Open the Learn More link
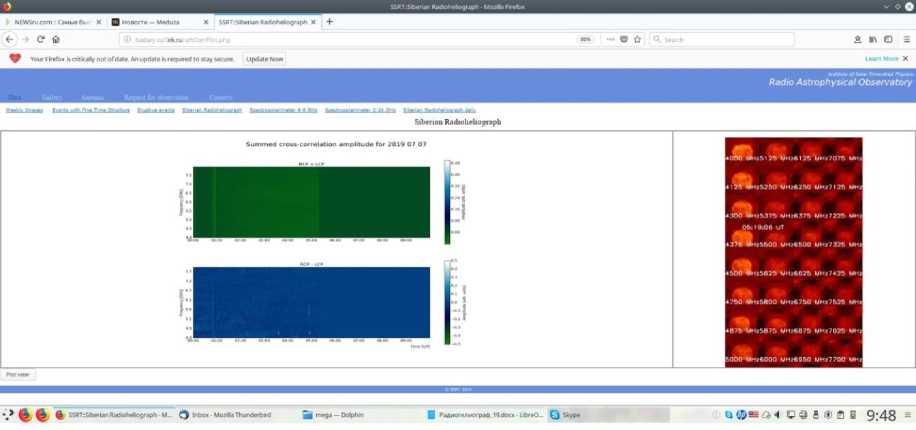 point(881,59)
